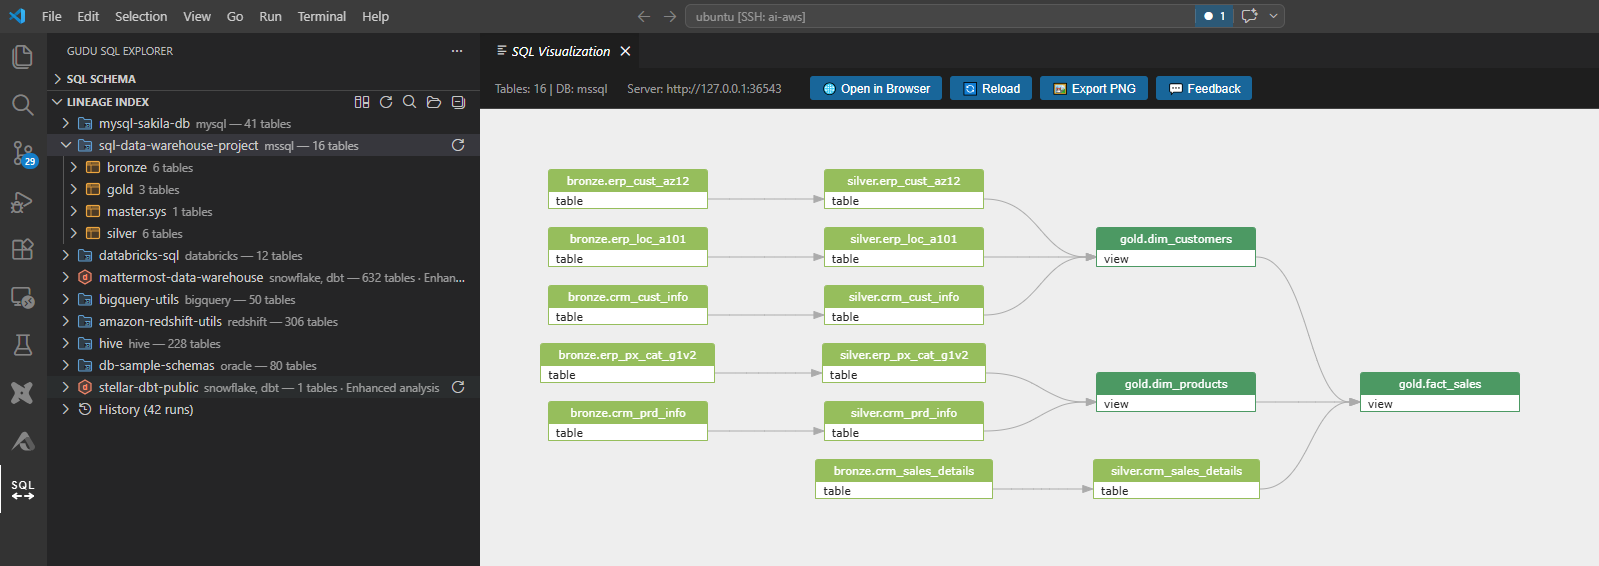The image size is (1599, 566).
Task: Open the Selection menu
Action: (x=141, y=16)
